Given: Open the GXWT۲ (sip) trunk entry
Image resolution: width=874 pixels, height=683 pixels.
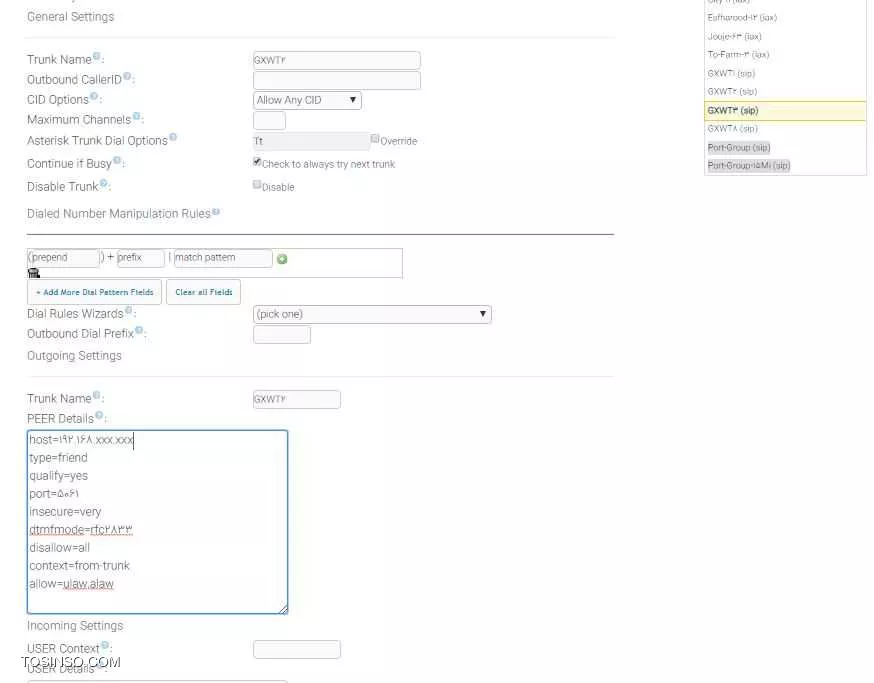Looking at the screenshot, I should coord(732,91).
